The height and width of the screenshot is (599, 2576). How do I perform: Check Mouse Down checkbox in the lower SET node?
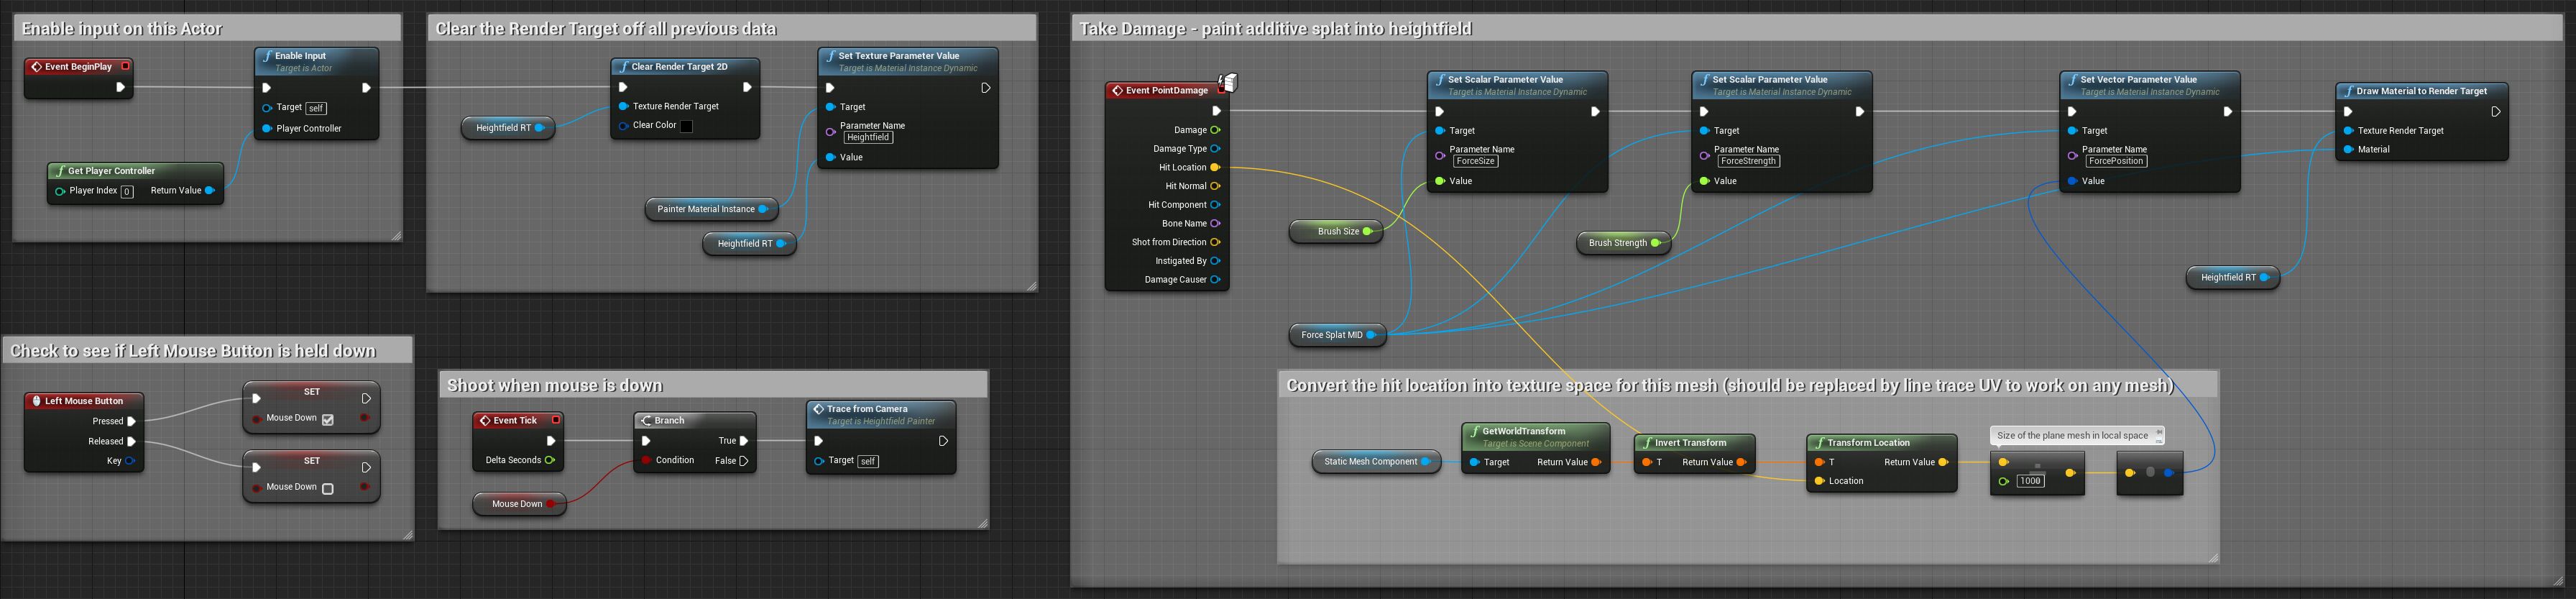click(328, 489)
